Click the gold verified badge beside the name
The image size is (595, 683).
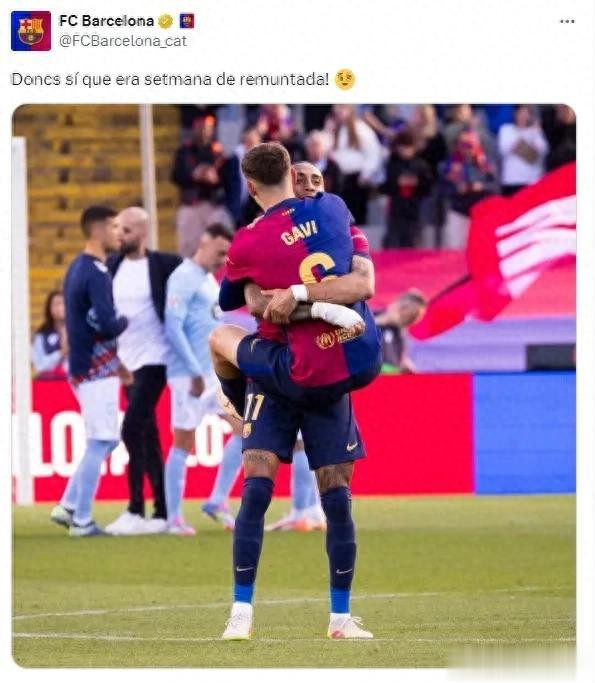(x=166, y=21)
